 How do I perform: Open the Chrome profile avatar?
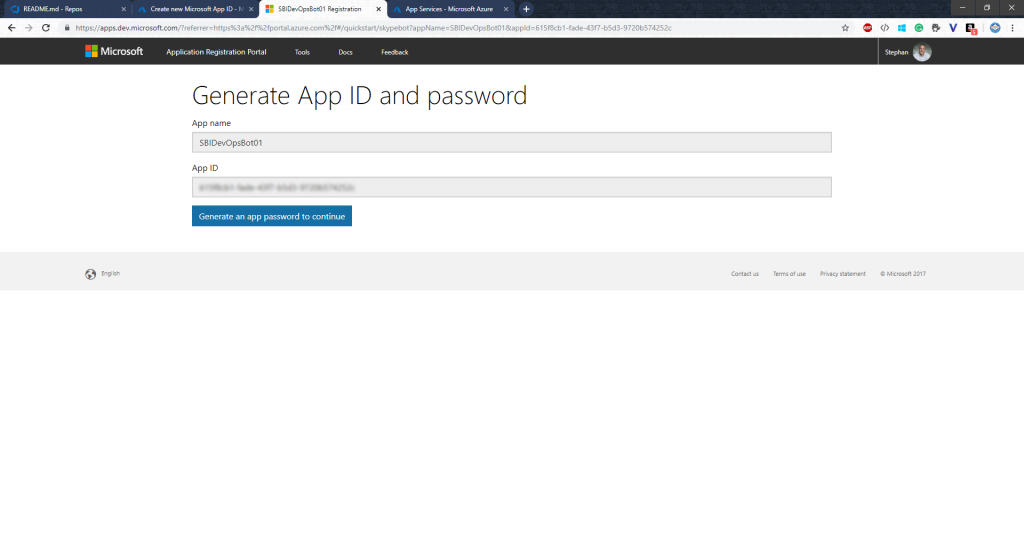pyautogui.click(x=995, y=28)
